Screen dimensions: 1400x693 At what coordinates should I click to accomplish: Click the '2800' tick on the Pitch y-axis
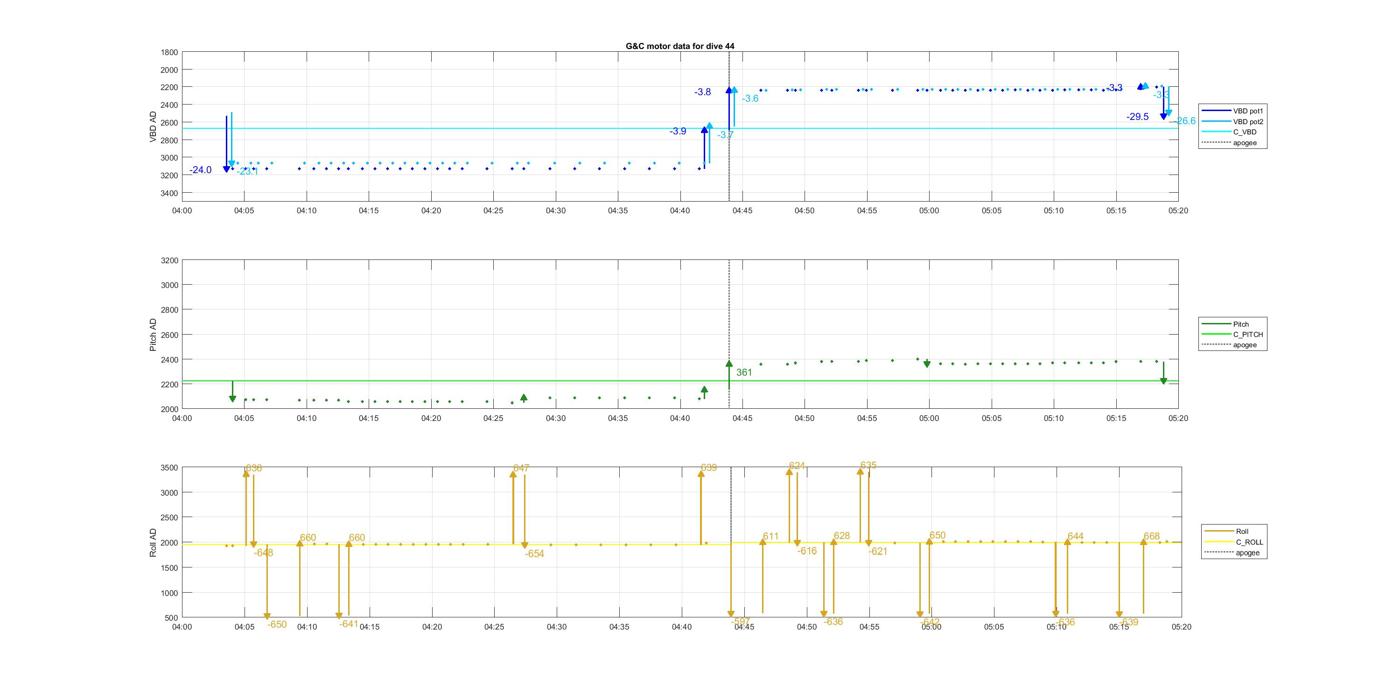pos(170,310)
